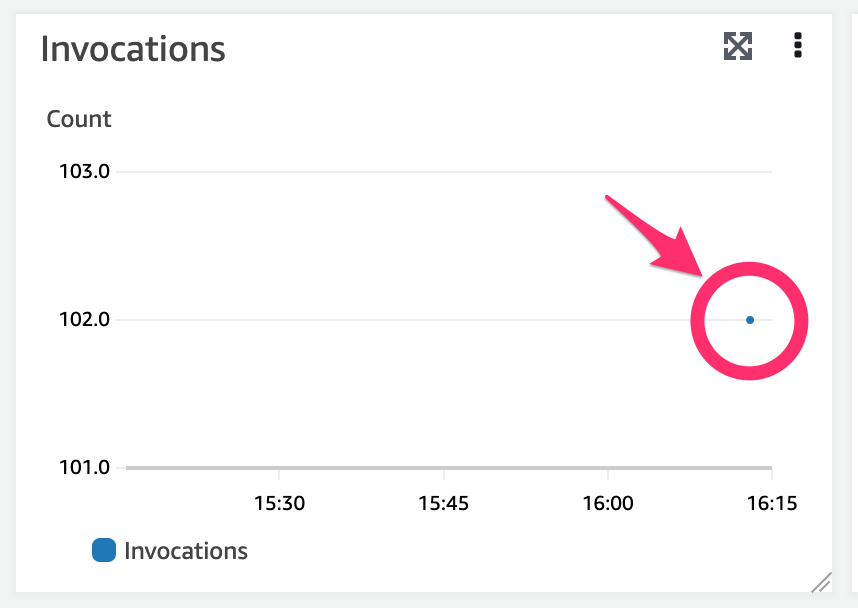Select the Invocations widget title
The width and height of the screenshot is (858, 608).
[x=132, y=48]
